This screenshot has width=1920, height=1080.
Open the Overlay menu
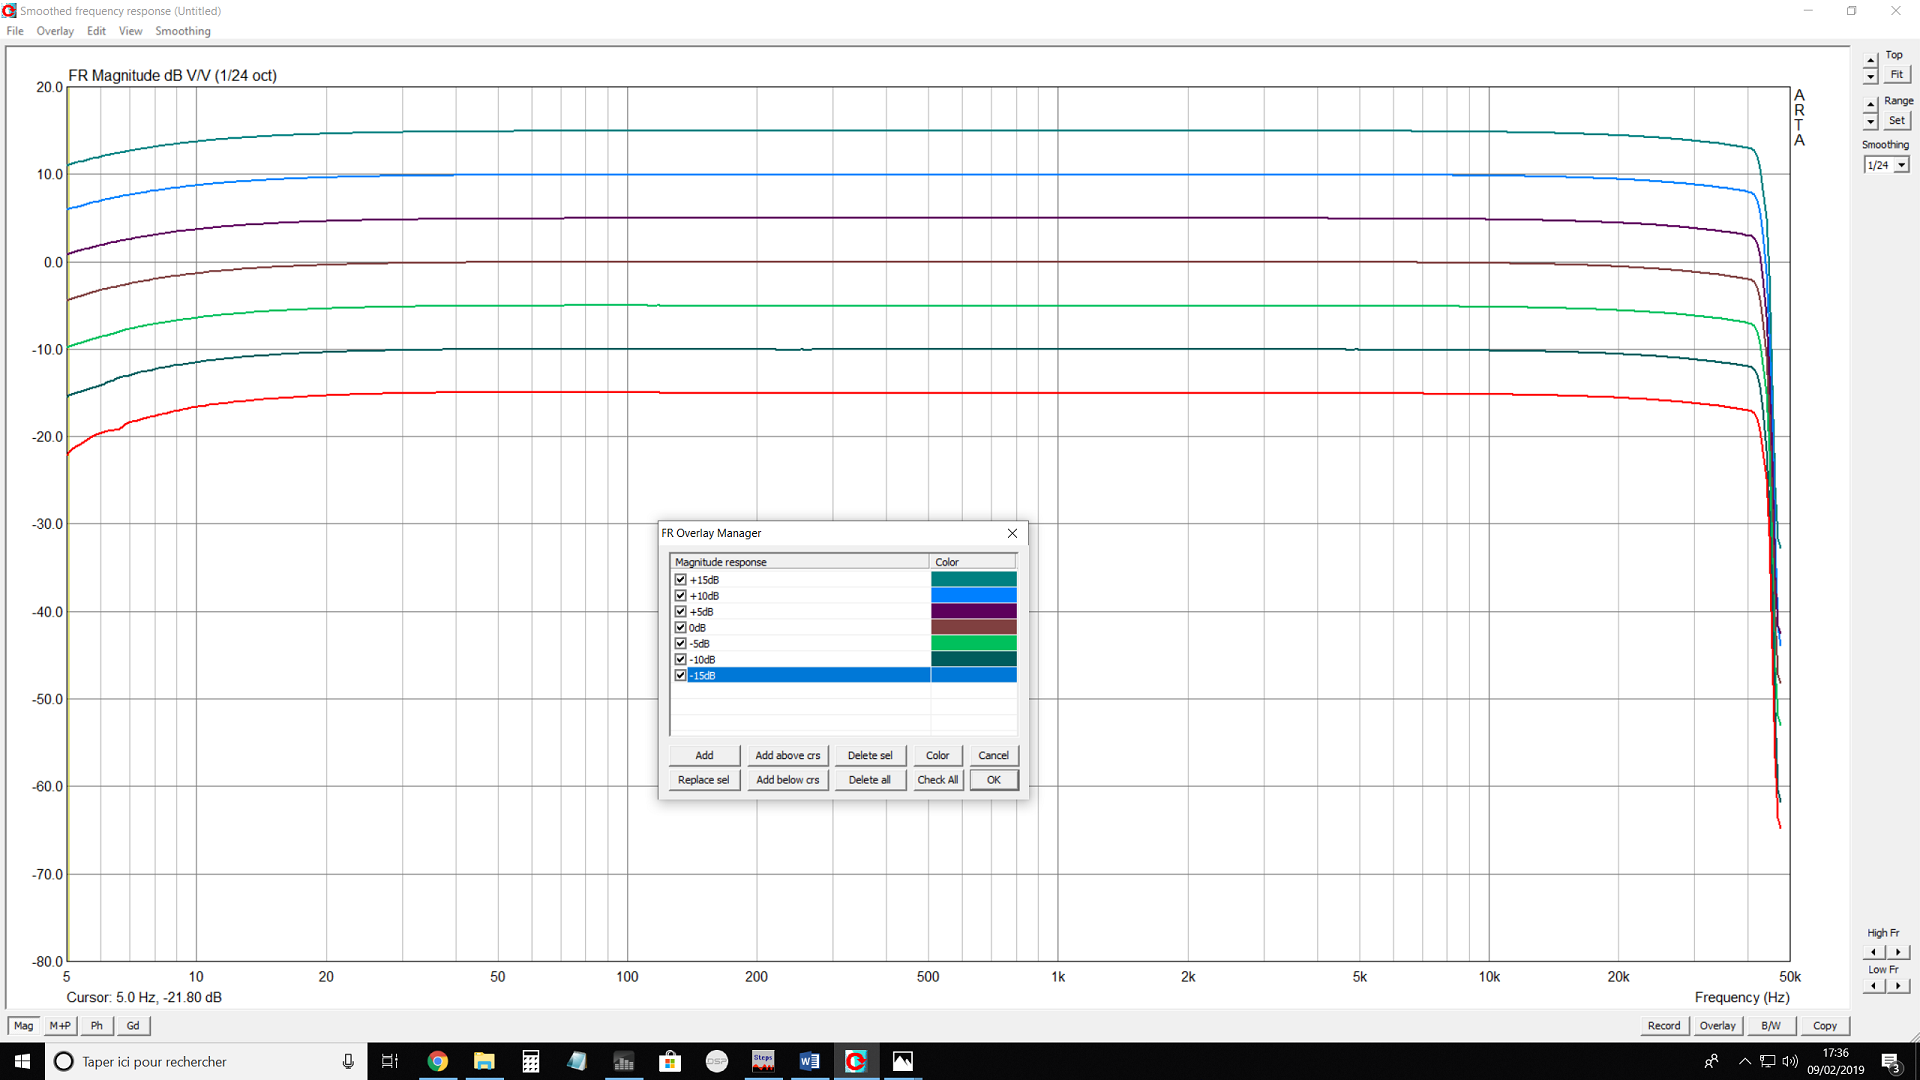55,31
